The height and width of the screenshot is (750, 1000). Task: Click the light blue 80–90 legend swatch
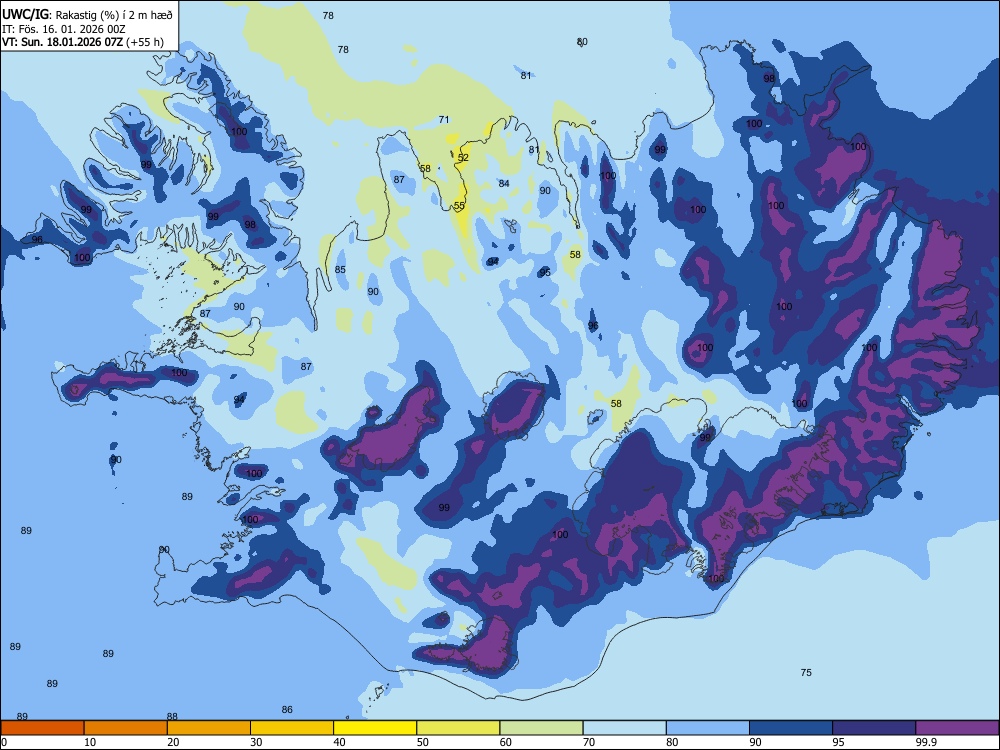click(708, 728)
